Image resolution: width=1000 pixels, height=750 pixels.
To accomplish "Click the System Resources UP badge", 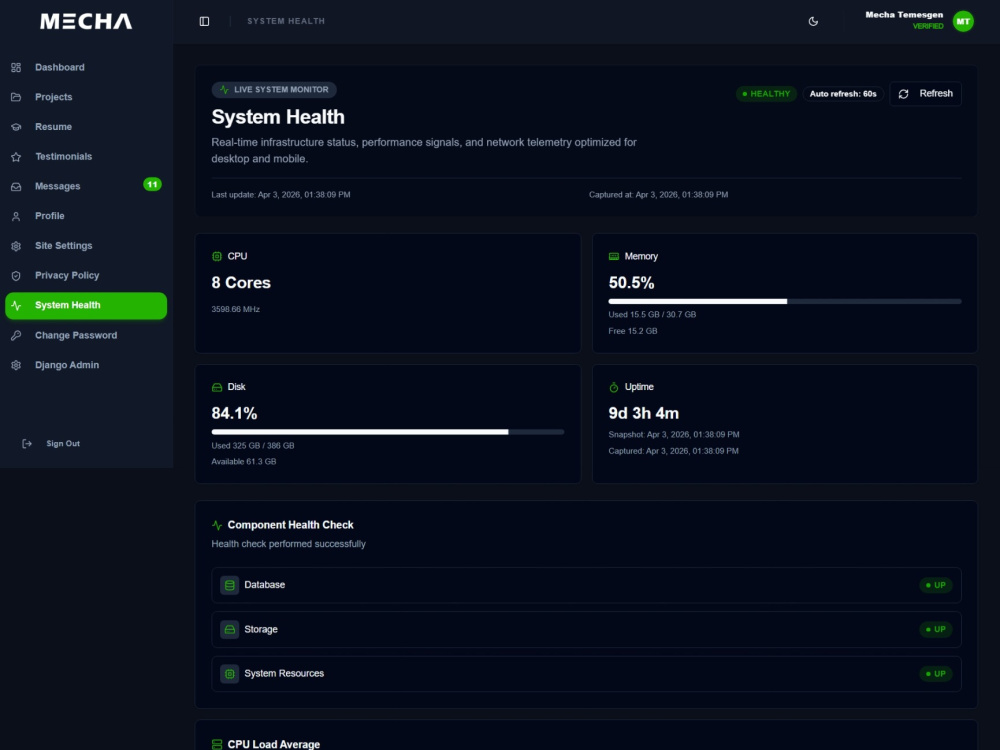I will click(x=936, y=674).
